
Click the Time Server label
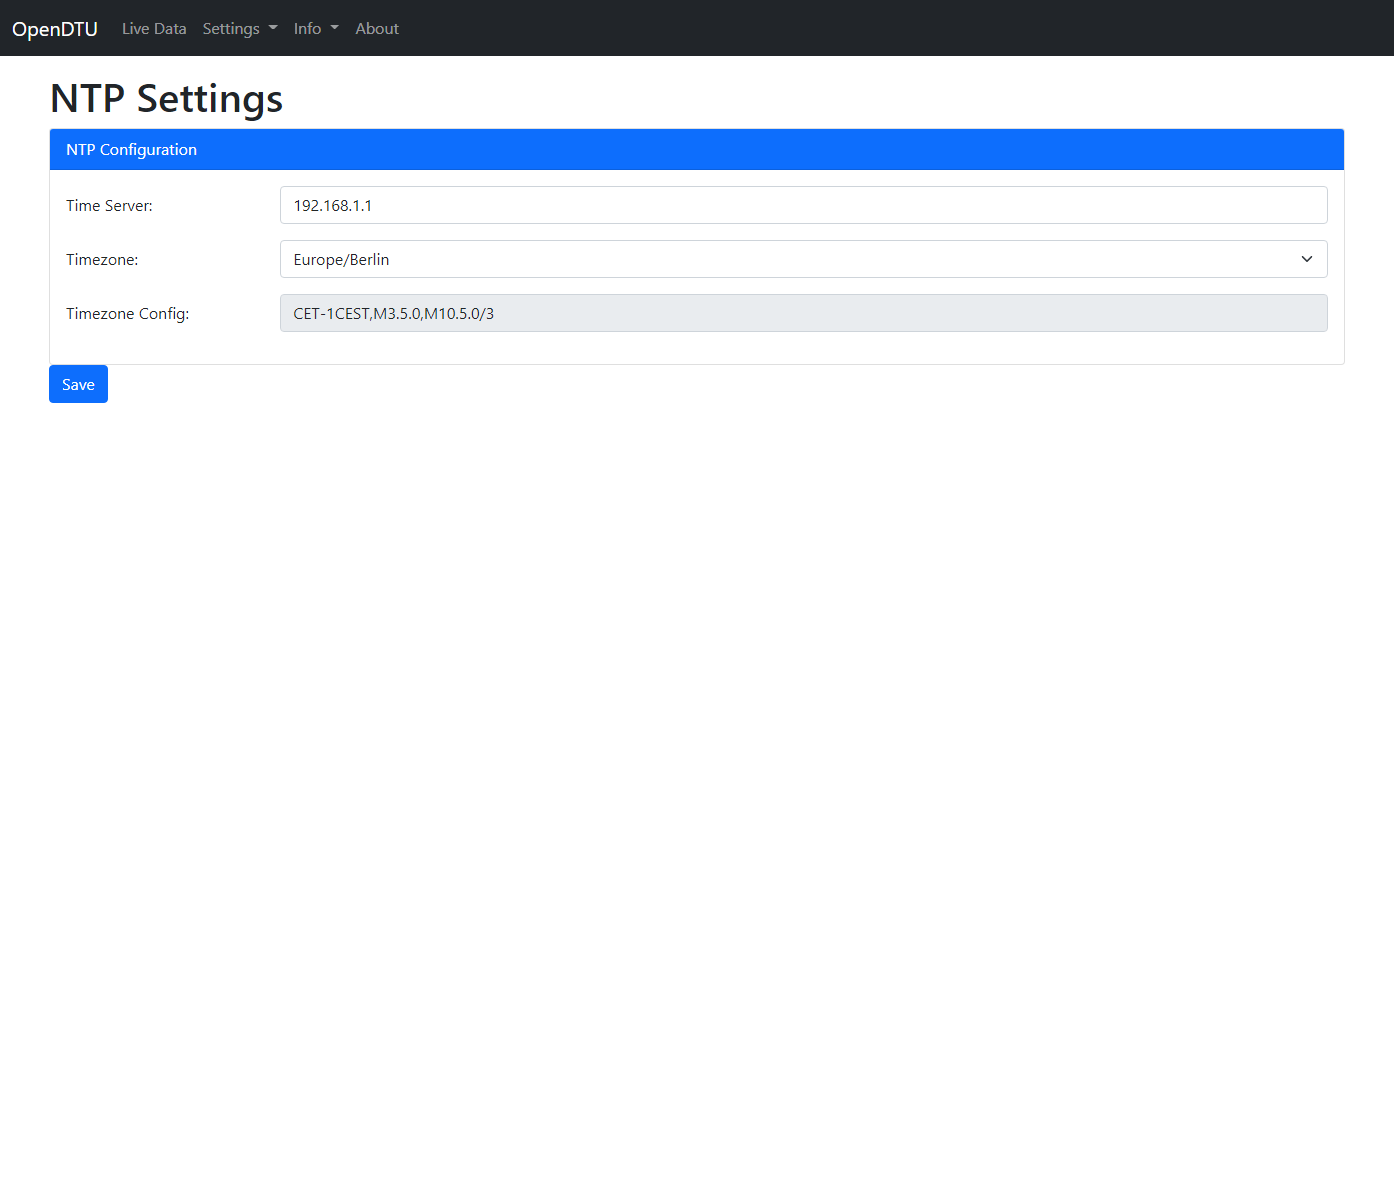pyautogui.click(x=109, y=206)
